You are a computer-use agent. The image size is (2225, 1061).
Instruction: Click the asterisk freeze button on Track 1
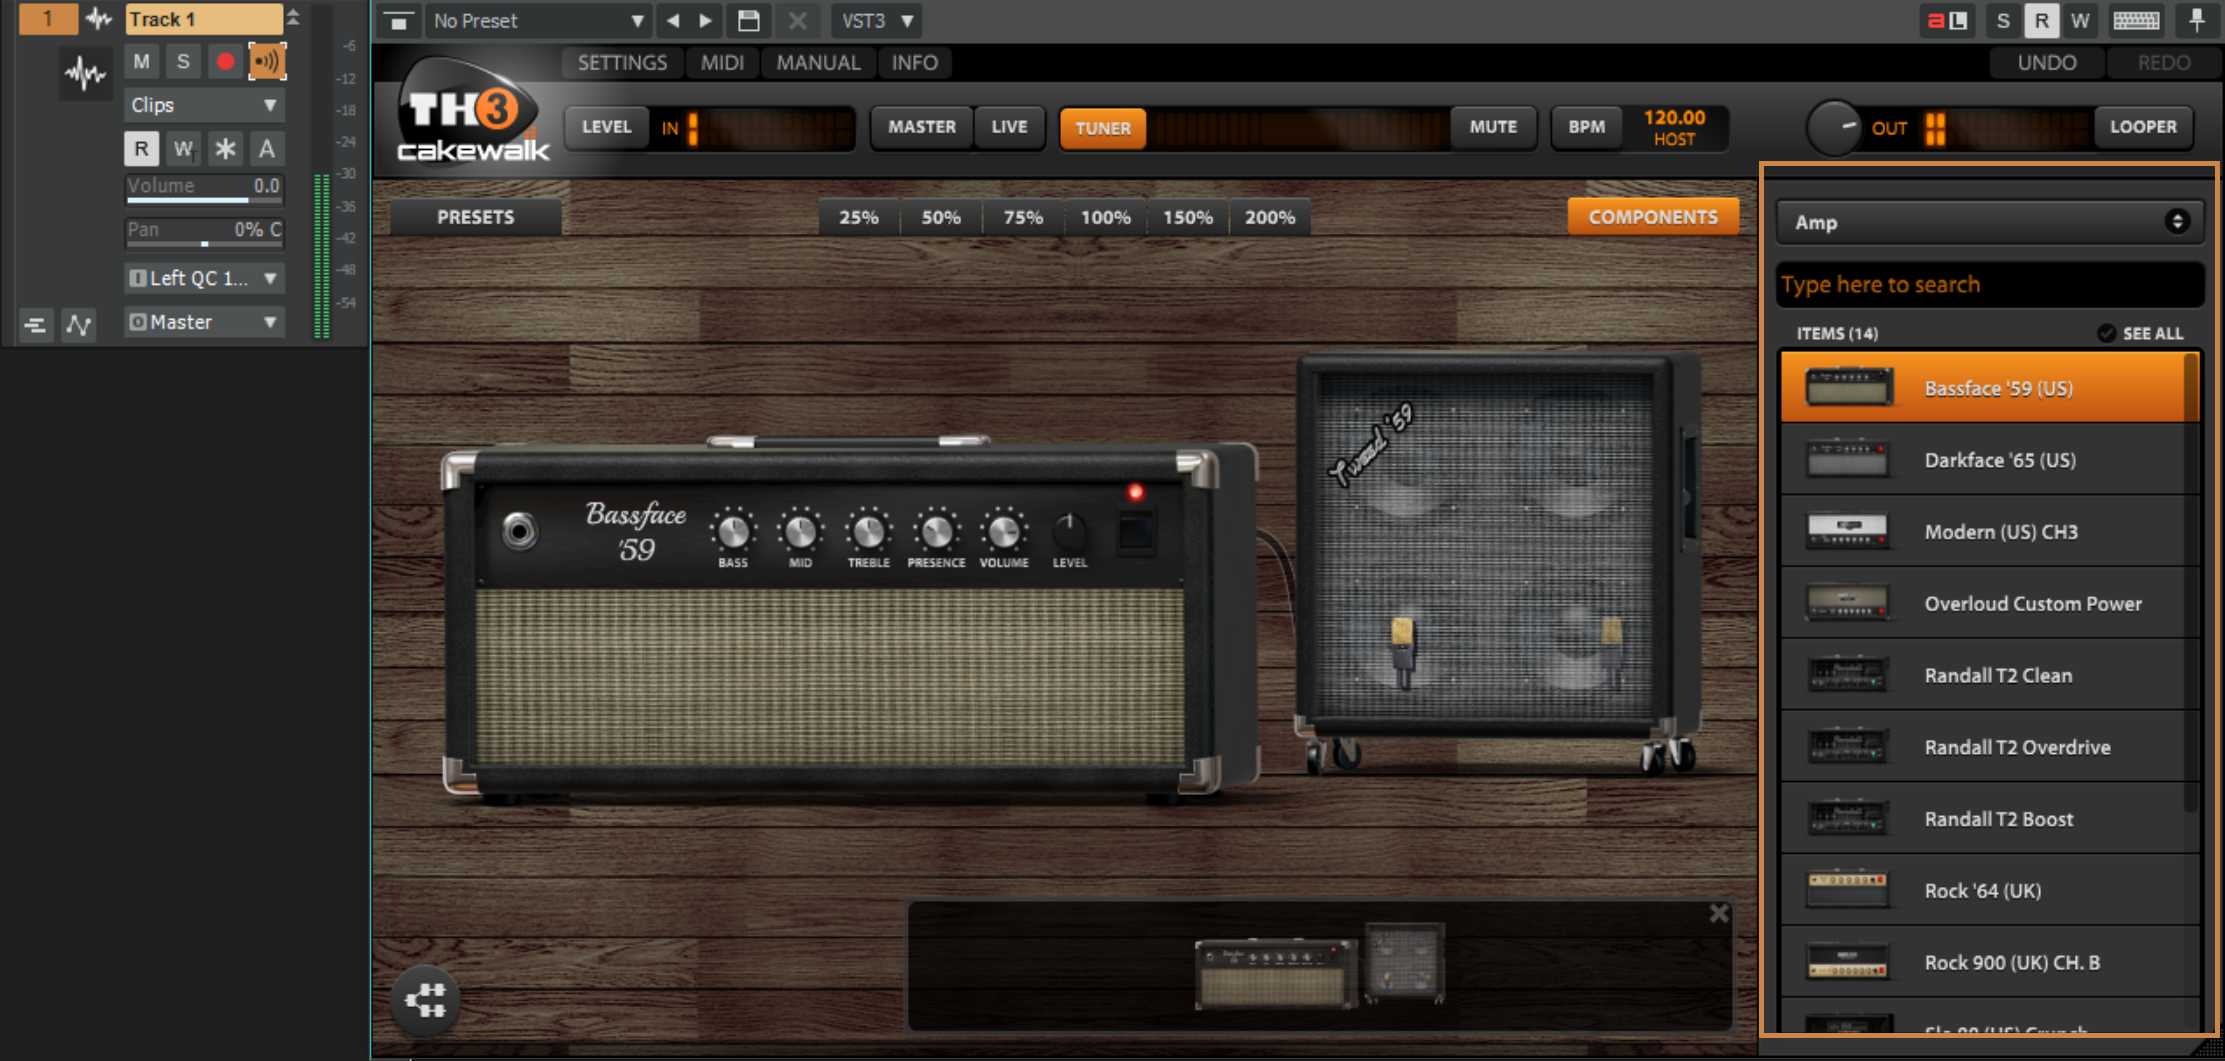[225, 149]
